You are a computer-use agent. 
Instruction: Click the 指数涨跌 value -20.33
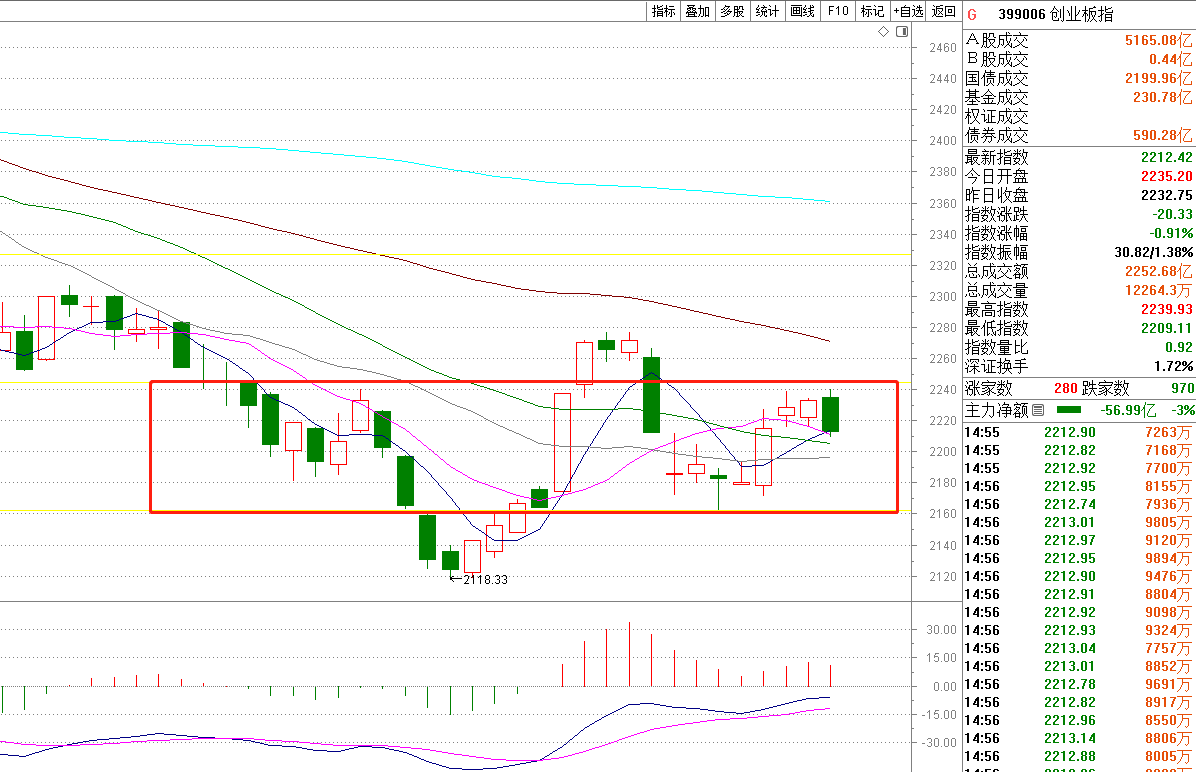coord(1172,214)
